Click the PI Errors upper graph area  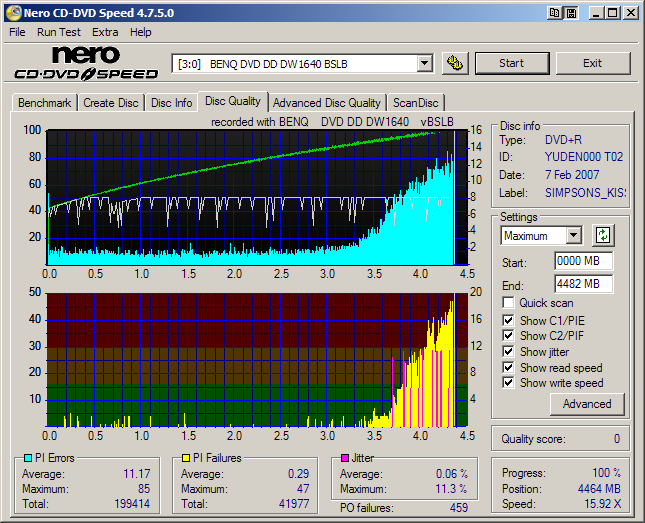coord(257,198)
